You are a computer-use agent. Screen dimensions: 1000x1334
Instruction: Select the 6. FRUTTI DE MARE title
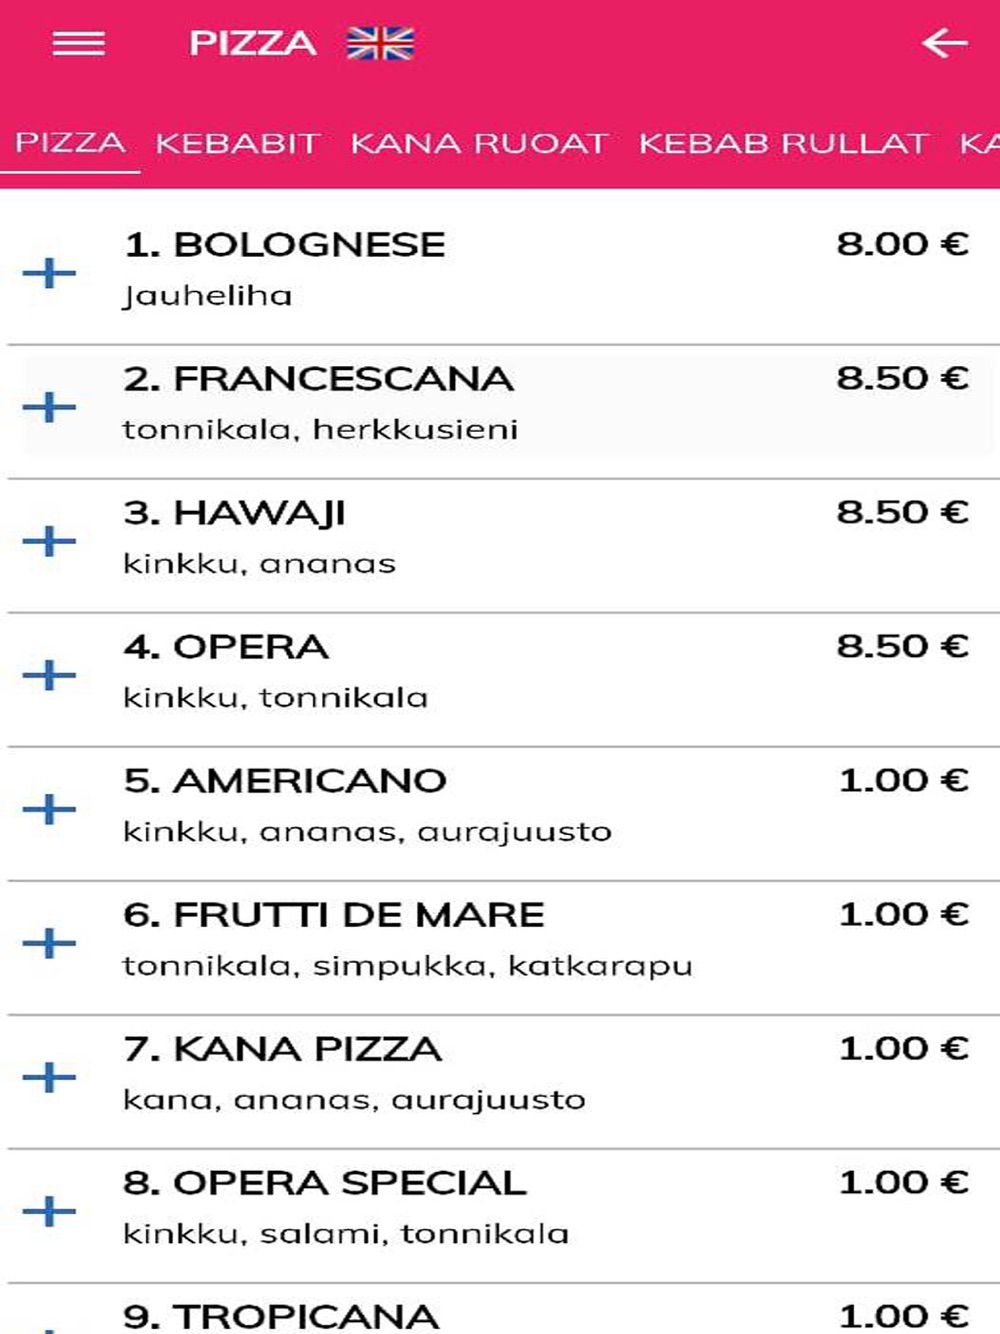(334, 914)
